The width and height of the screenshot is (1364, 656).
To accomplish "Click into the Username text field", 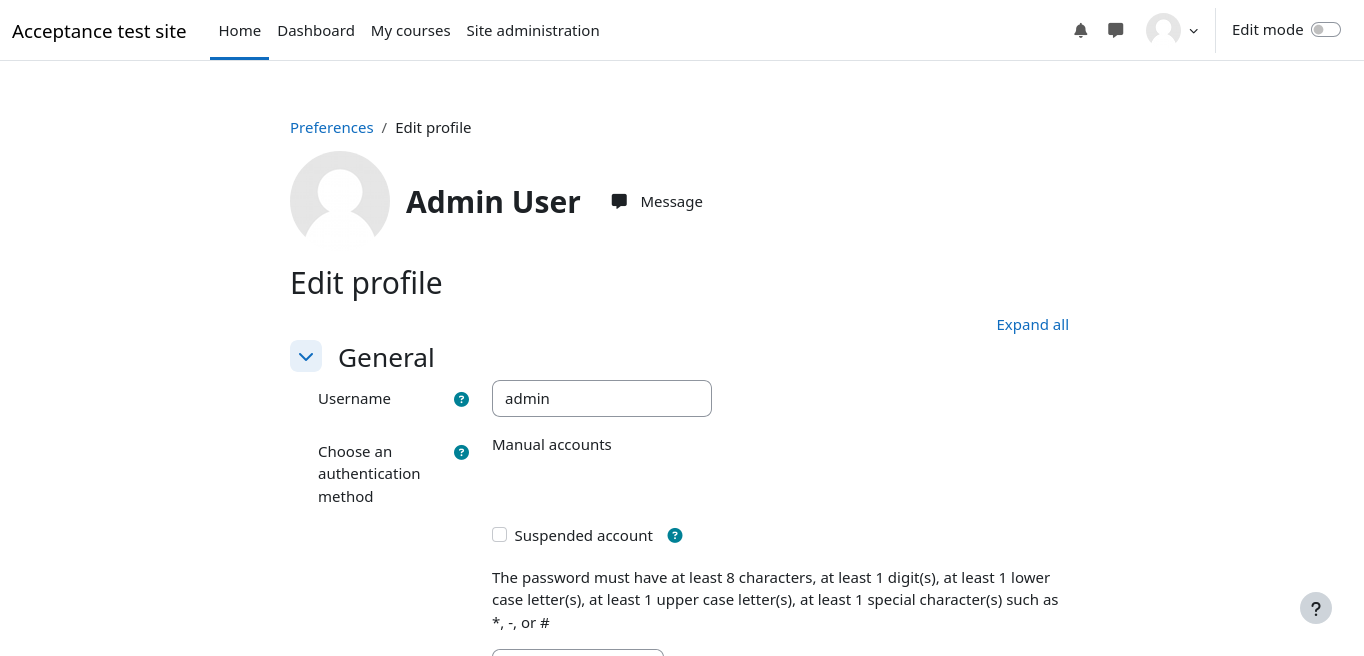I will pos(602,398).
